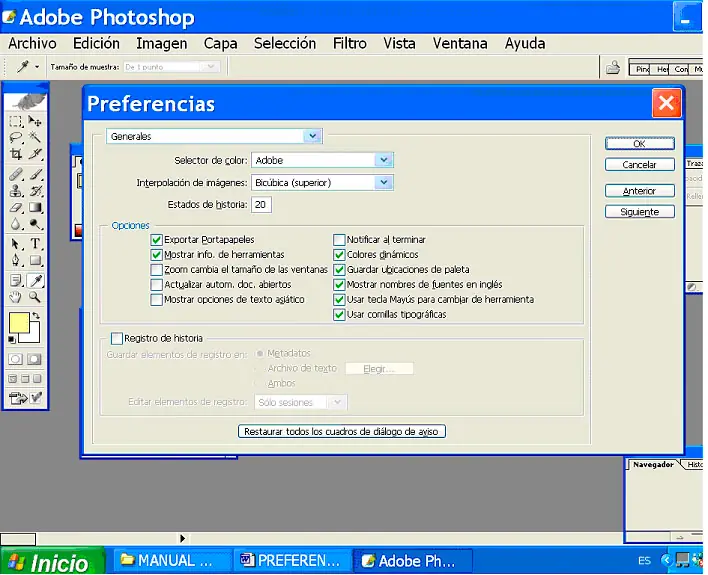Open the Generales preferences section dropdown
The height and width of the screenshot is (575, 708).
(214, 136)
